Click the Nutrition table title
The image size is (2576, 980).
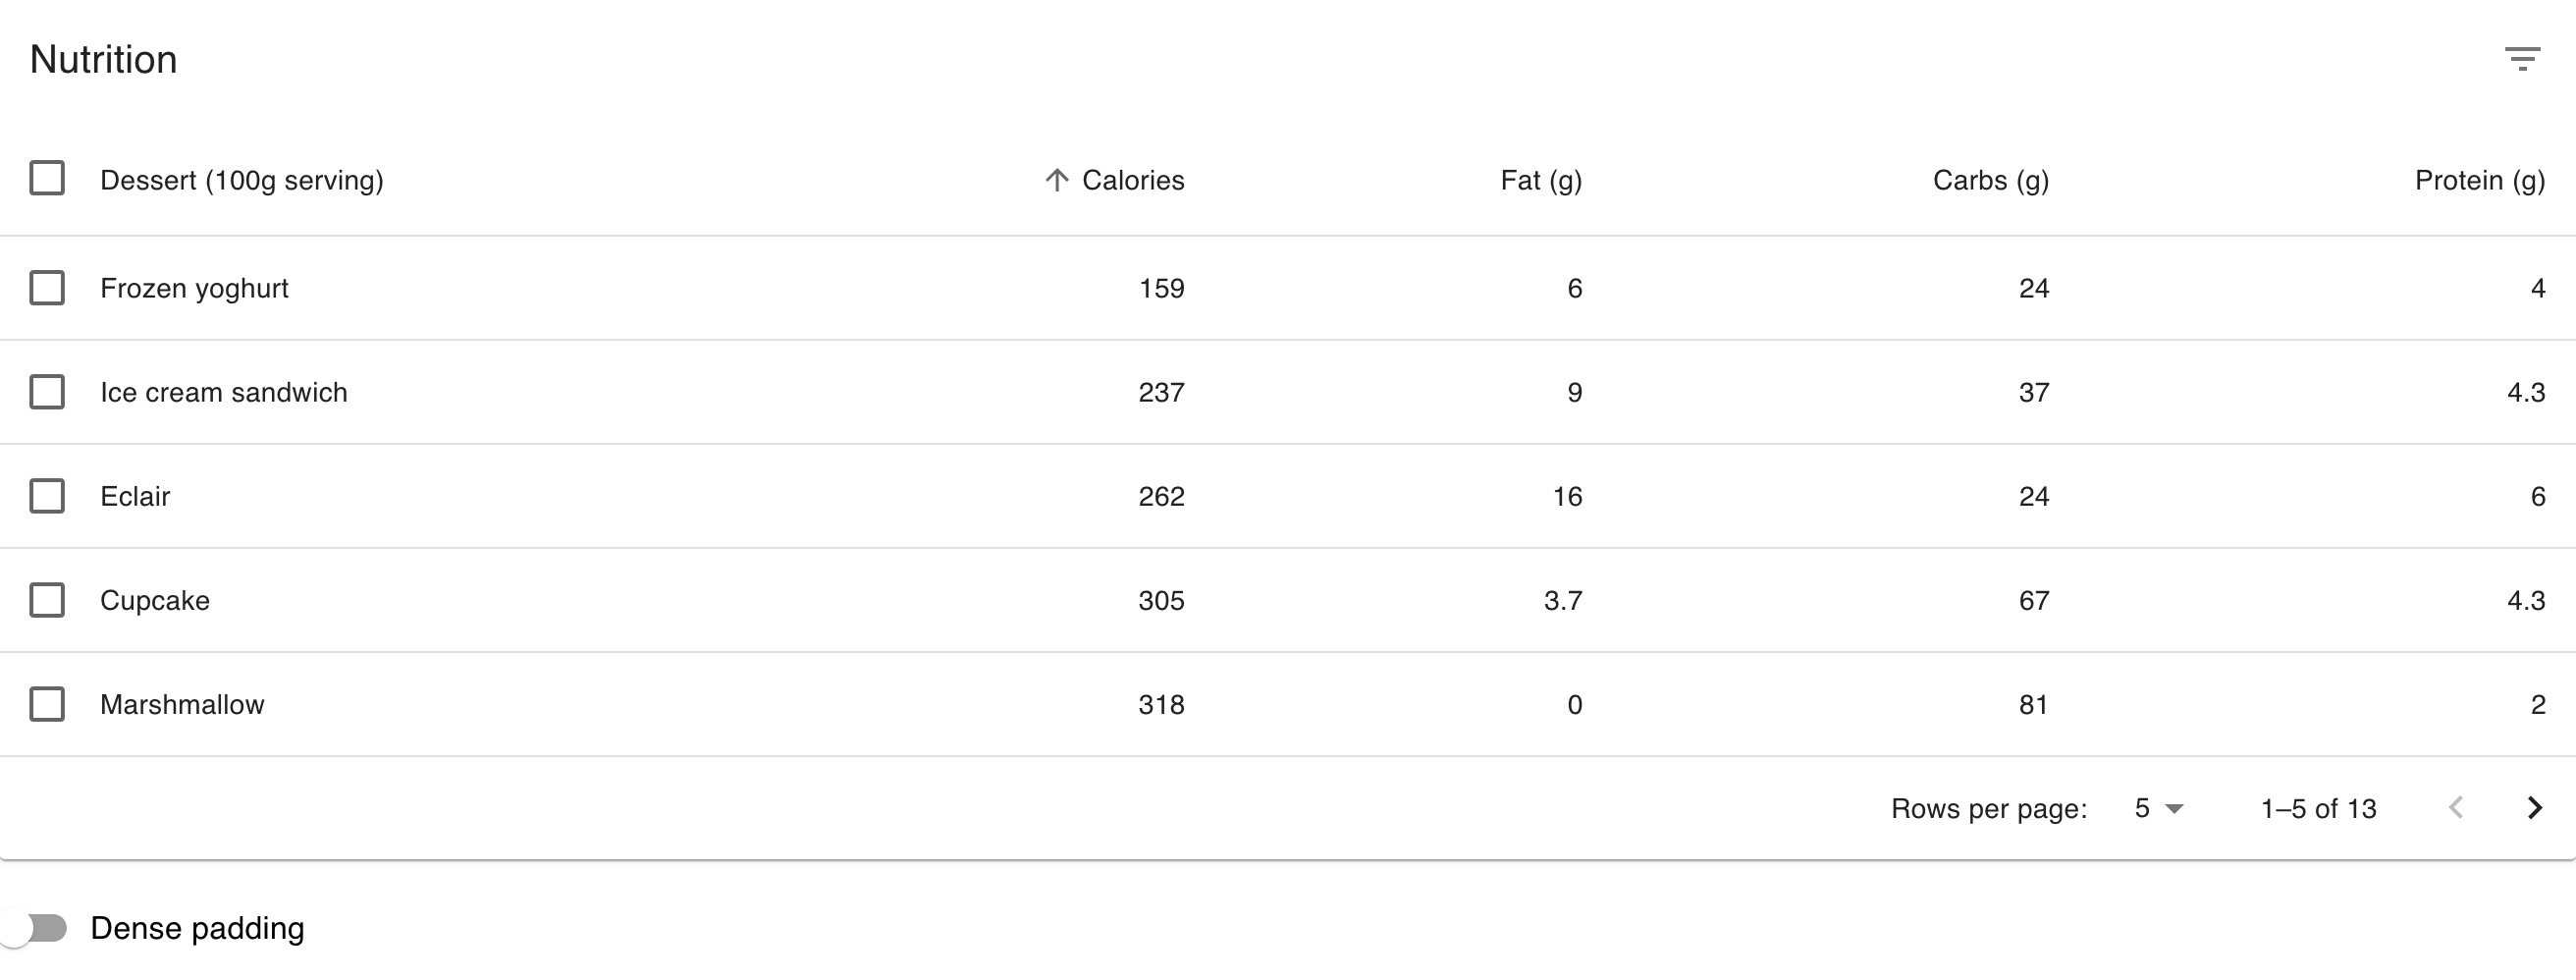103,59
